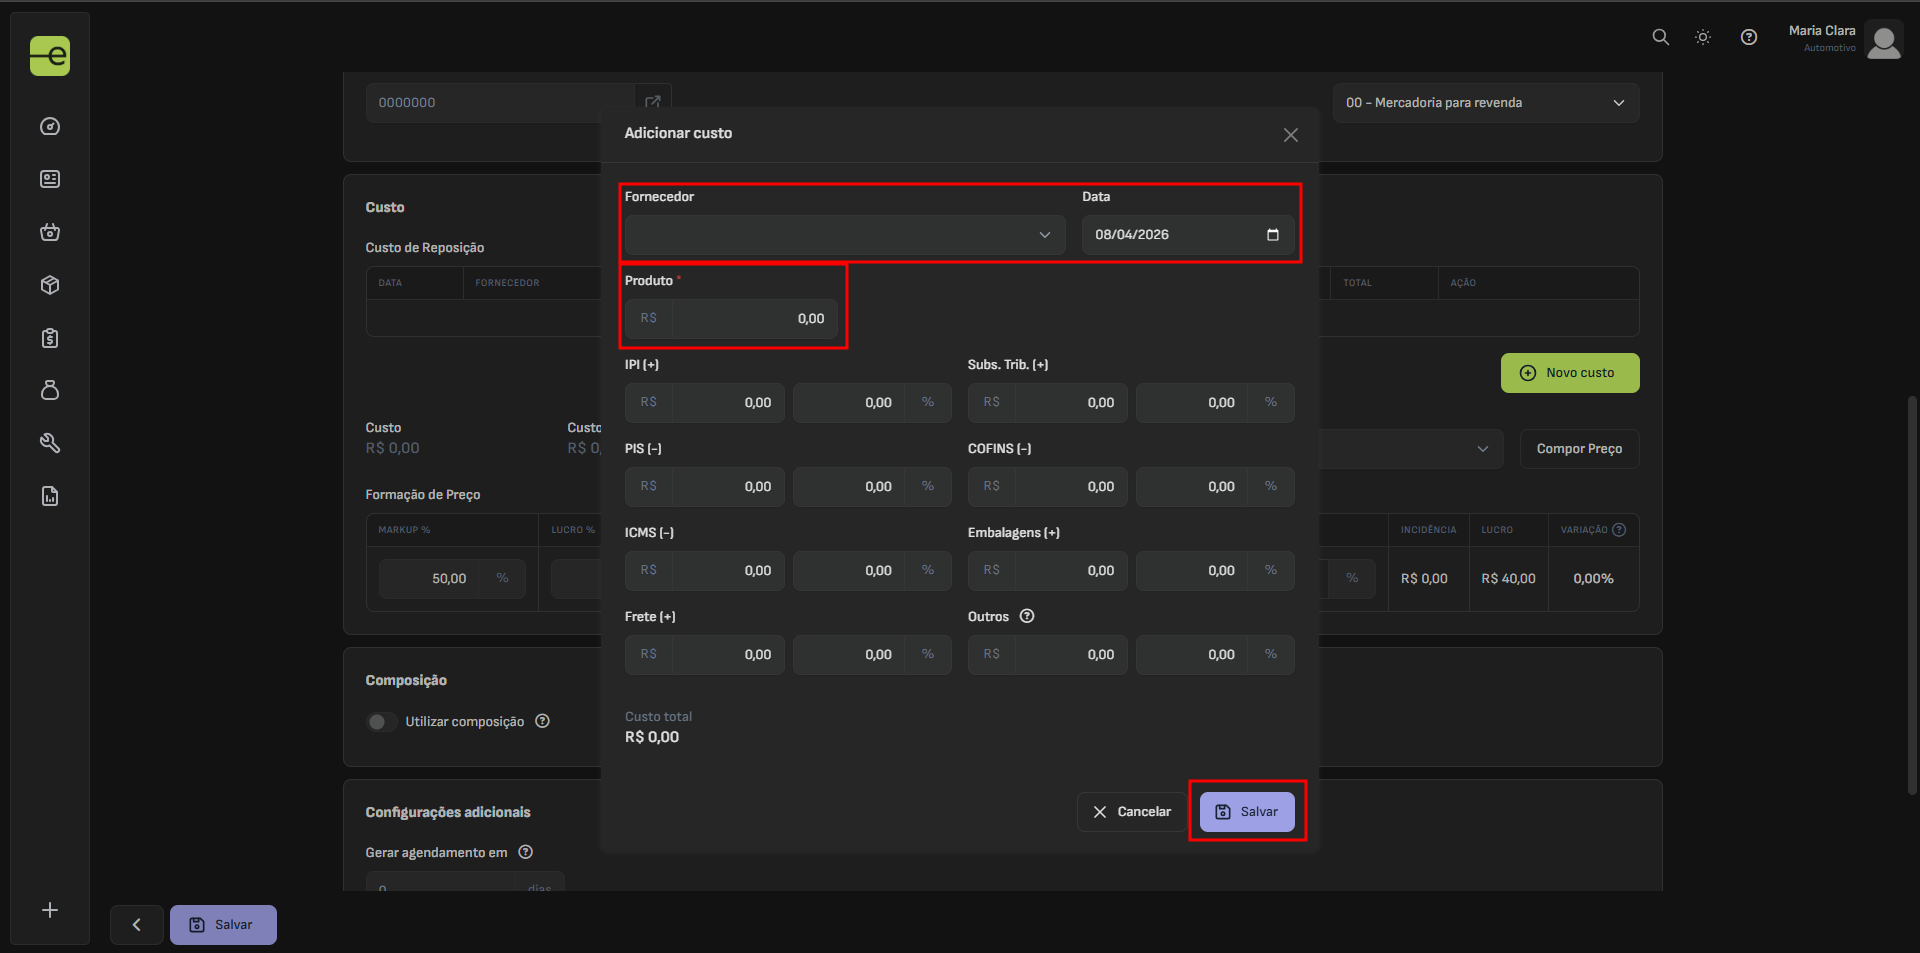This screenshot has height=953, width=1920.
Task: Click the Compor Preço button
Action: click(1579, 449)
